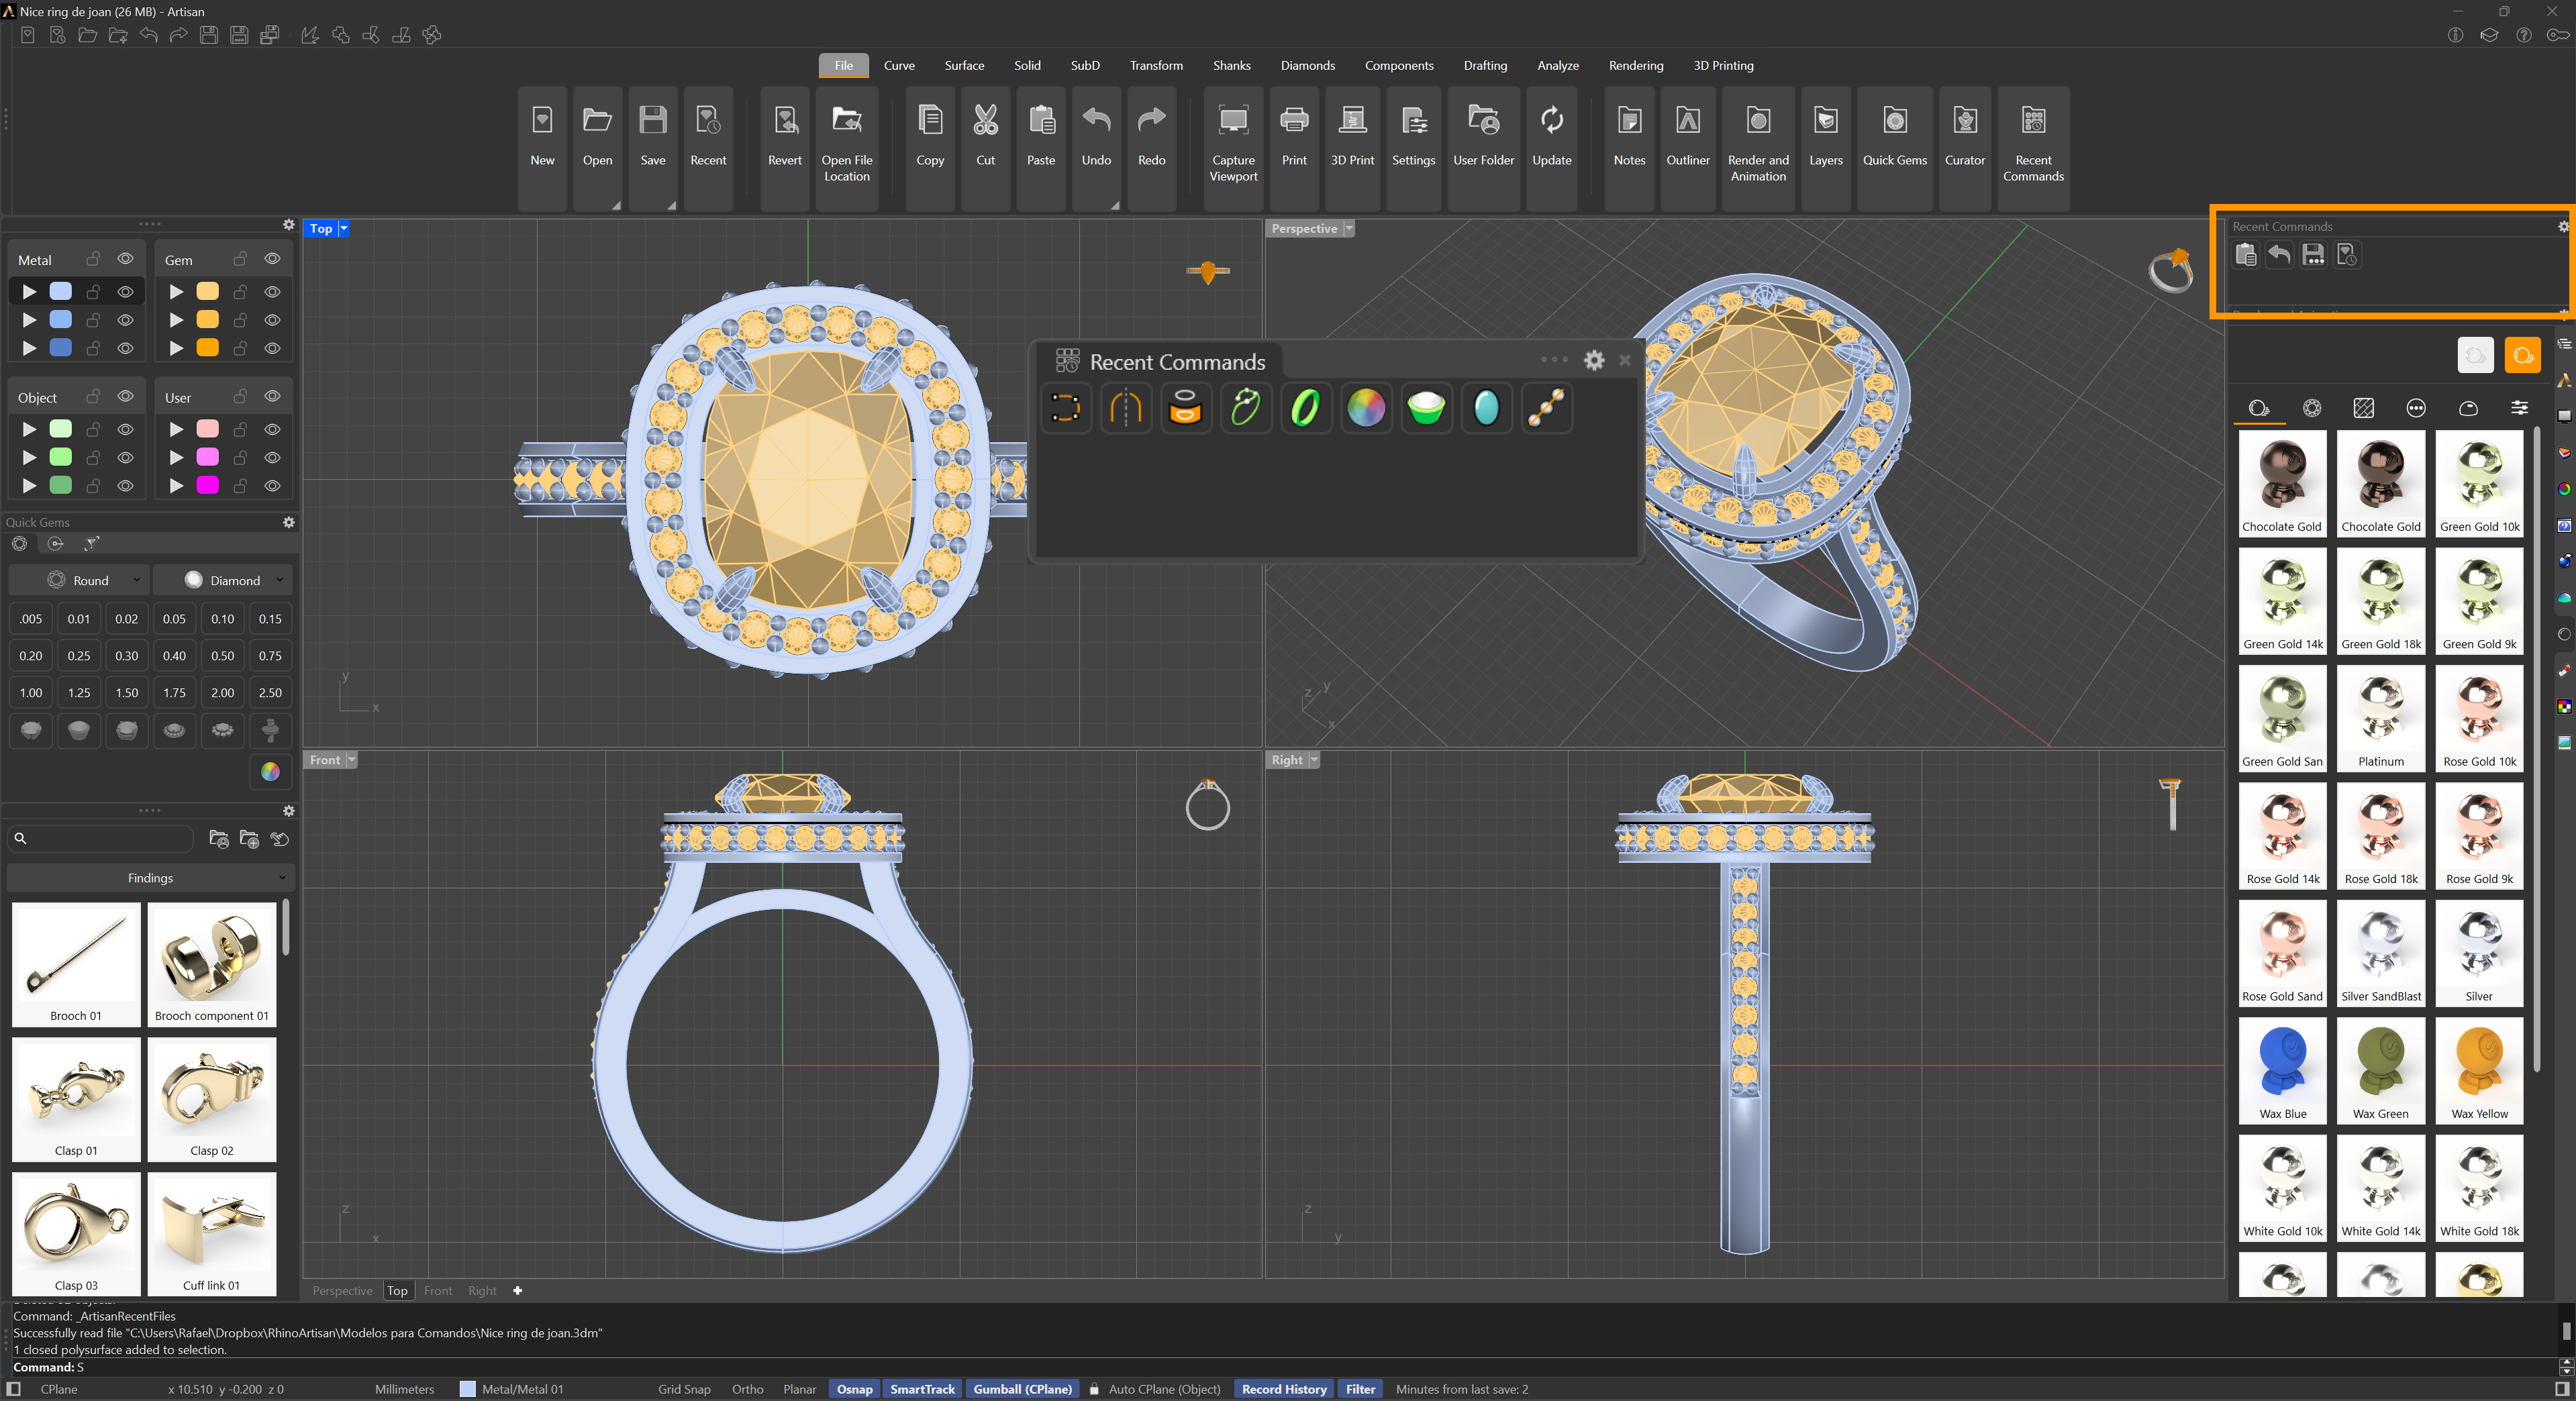The width and height of the screenshot is (2576, 1401).
Task: Open the Front viewport menu arrow
Action: pyautogui.click(x=351, y=760)
